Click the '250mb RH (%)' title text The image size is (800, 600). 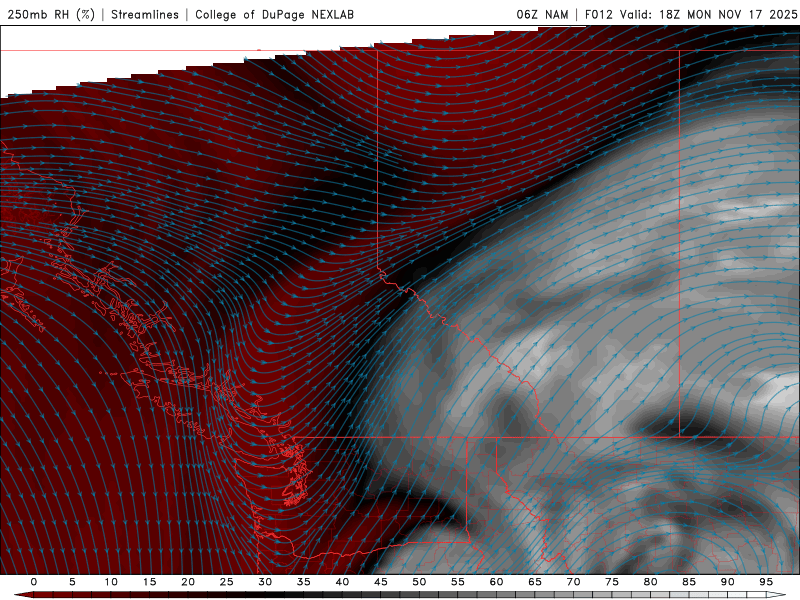point(51,14)
